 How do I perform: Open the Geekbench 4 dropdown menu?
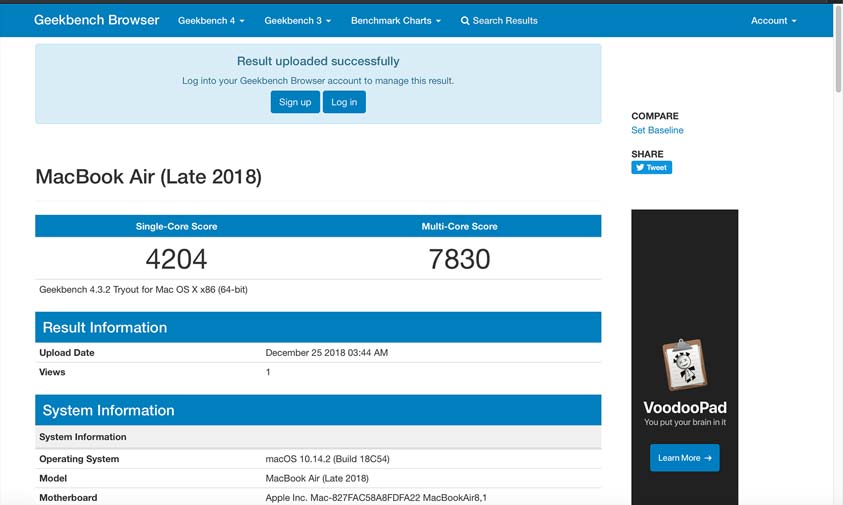[x=211, y=21]
